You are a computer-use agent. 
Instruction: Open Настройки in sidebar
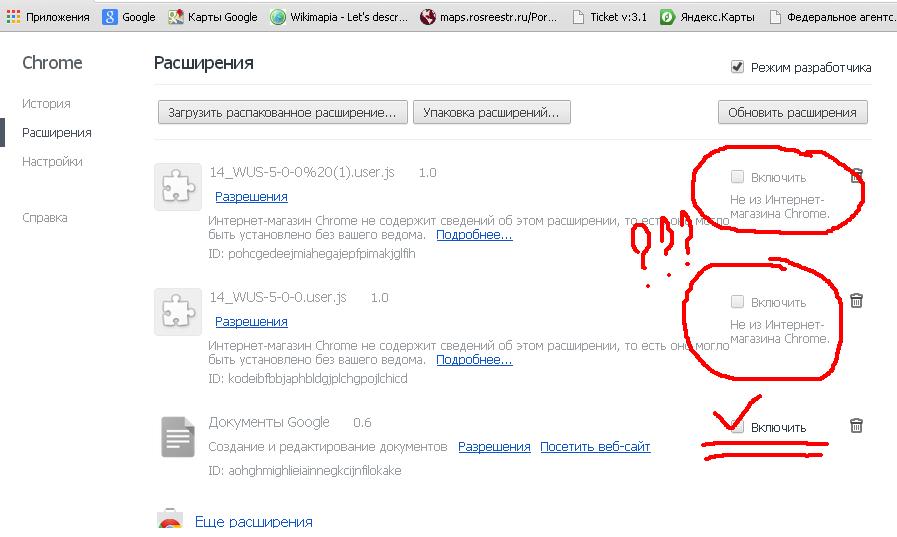[52, 162]
